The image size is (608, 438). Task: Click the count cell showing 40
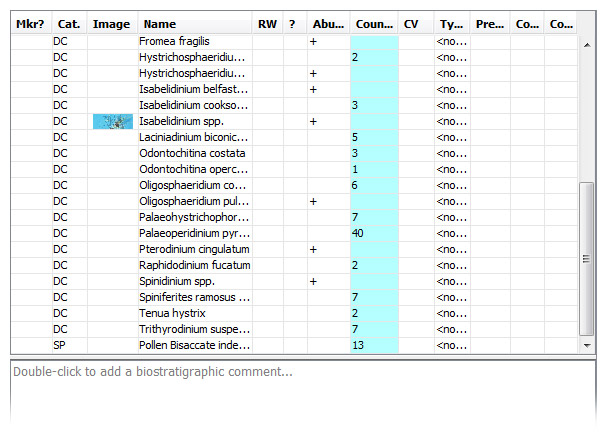374,233
